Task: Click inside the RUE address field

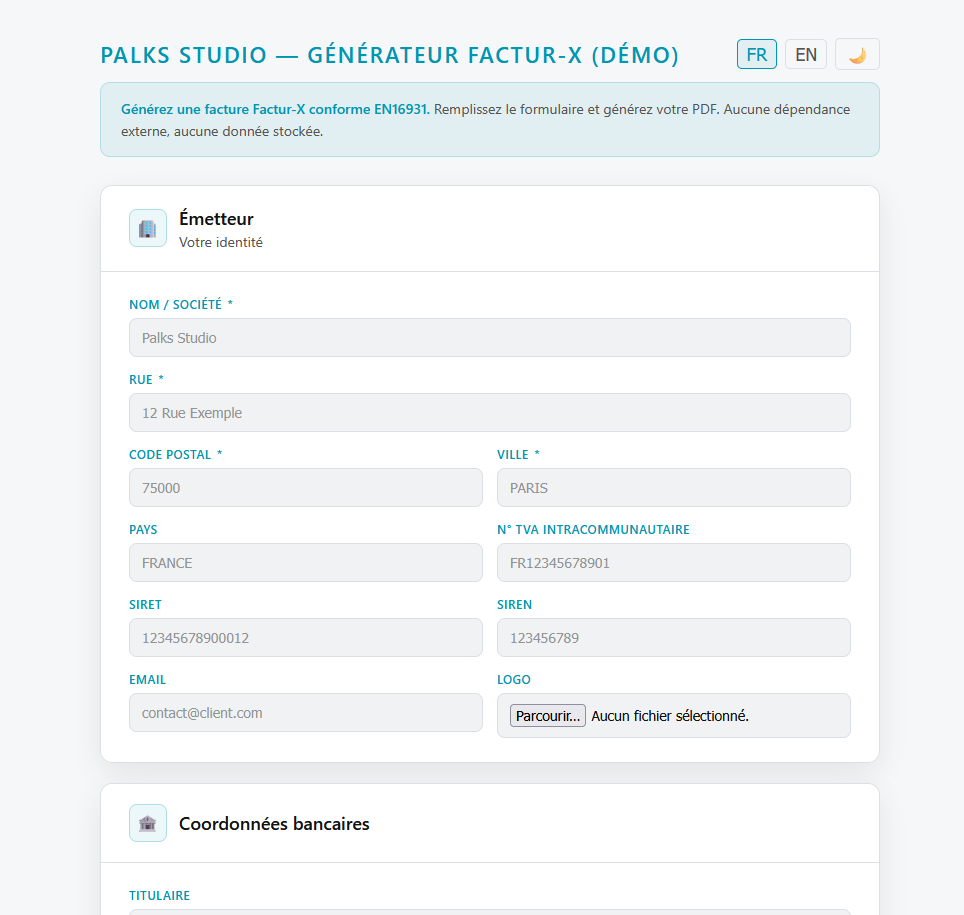Action: pos(489,412)
